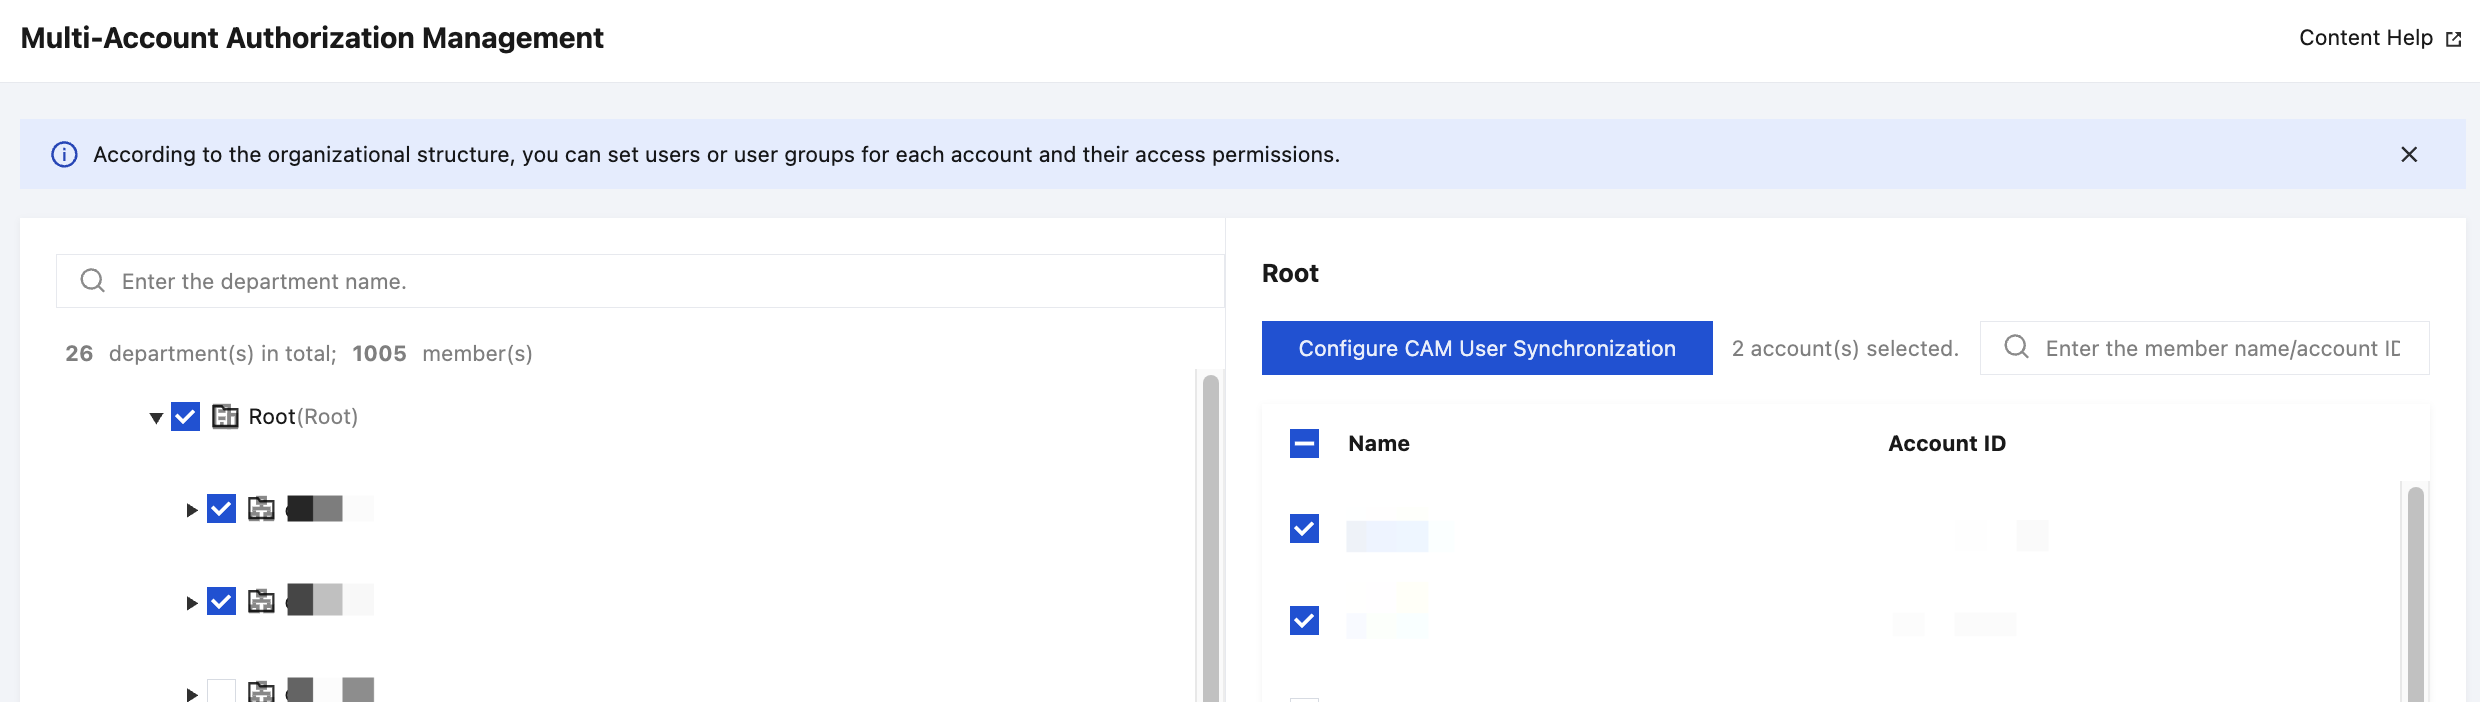This screenshot has height=702, width=2480.
Task: Click Configure CAM User Synchronization button
Action: 1487,348
